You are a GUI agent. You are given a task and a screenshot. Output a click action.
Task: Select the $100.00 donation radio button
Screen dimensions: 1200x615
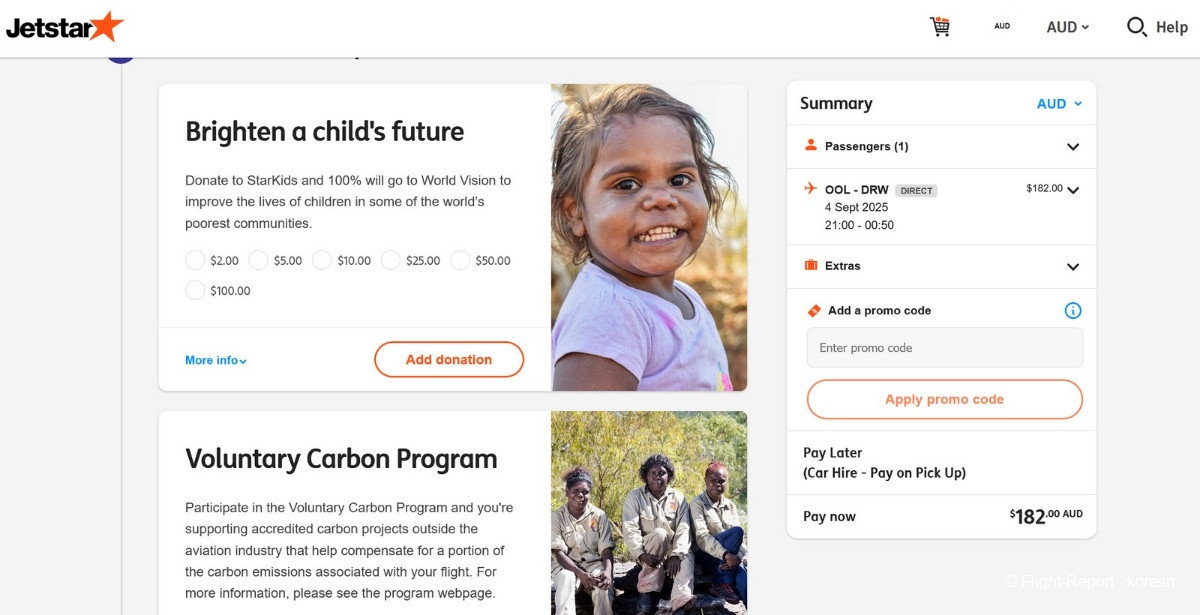coord(195,291)
